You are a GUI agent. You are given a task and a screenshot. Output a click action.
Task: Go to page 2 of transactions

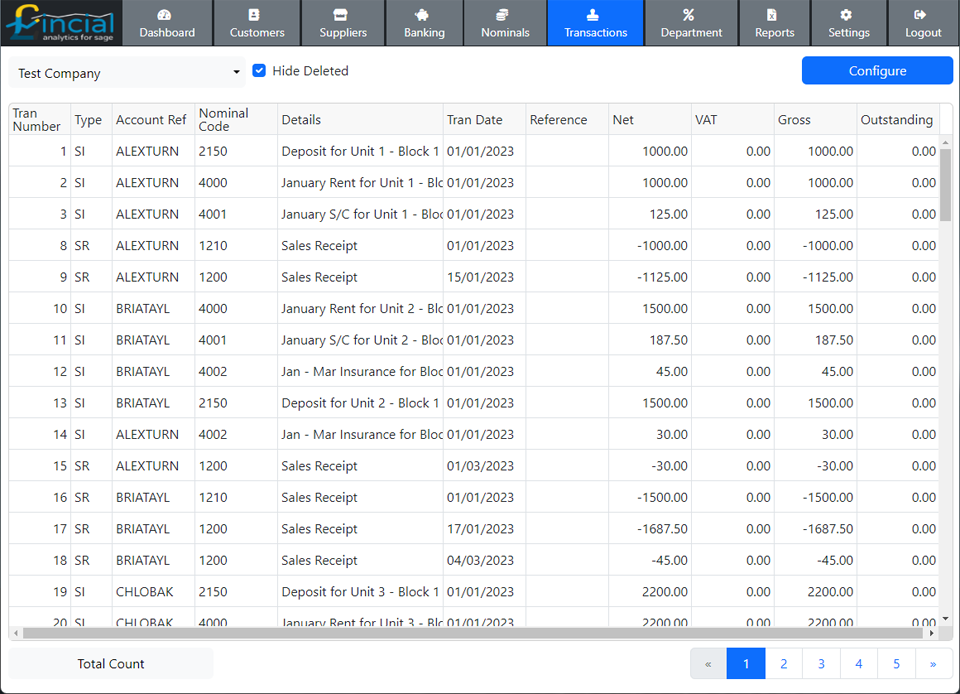pyautogui.click(x=784, y=663)
